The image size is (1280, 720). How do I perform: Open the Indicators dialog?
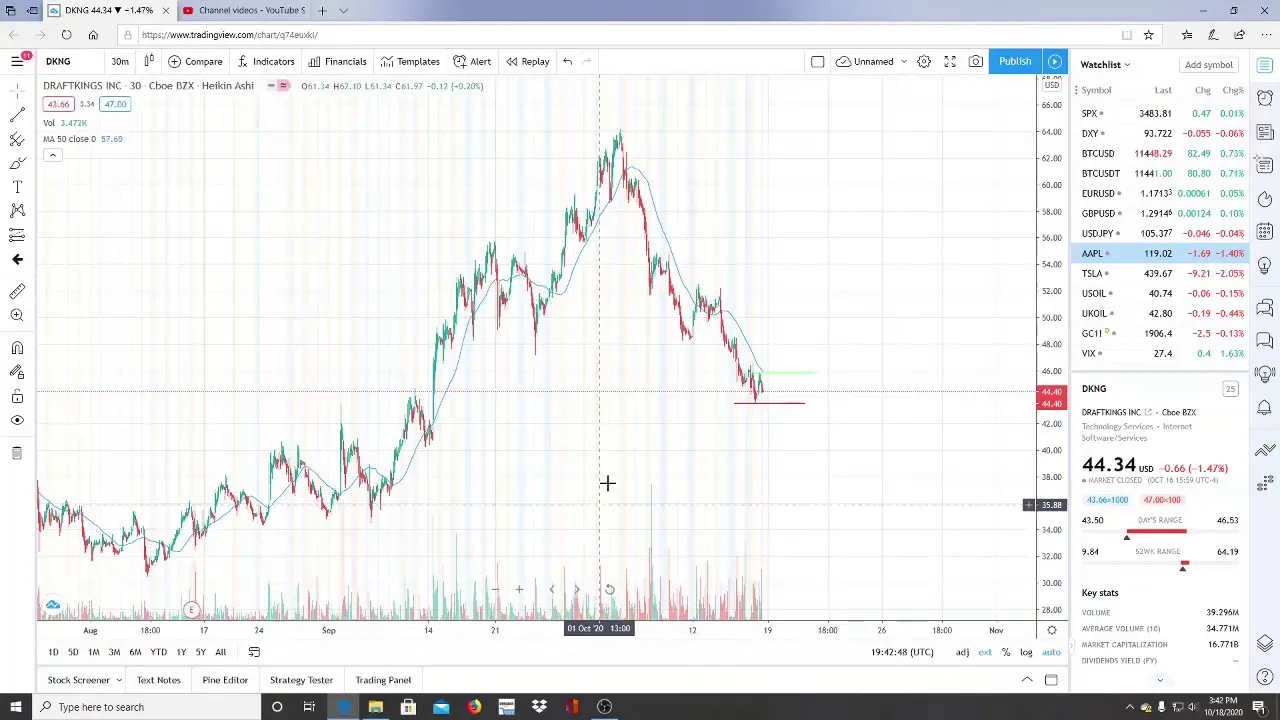[266, 61]
